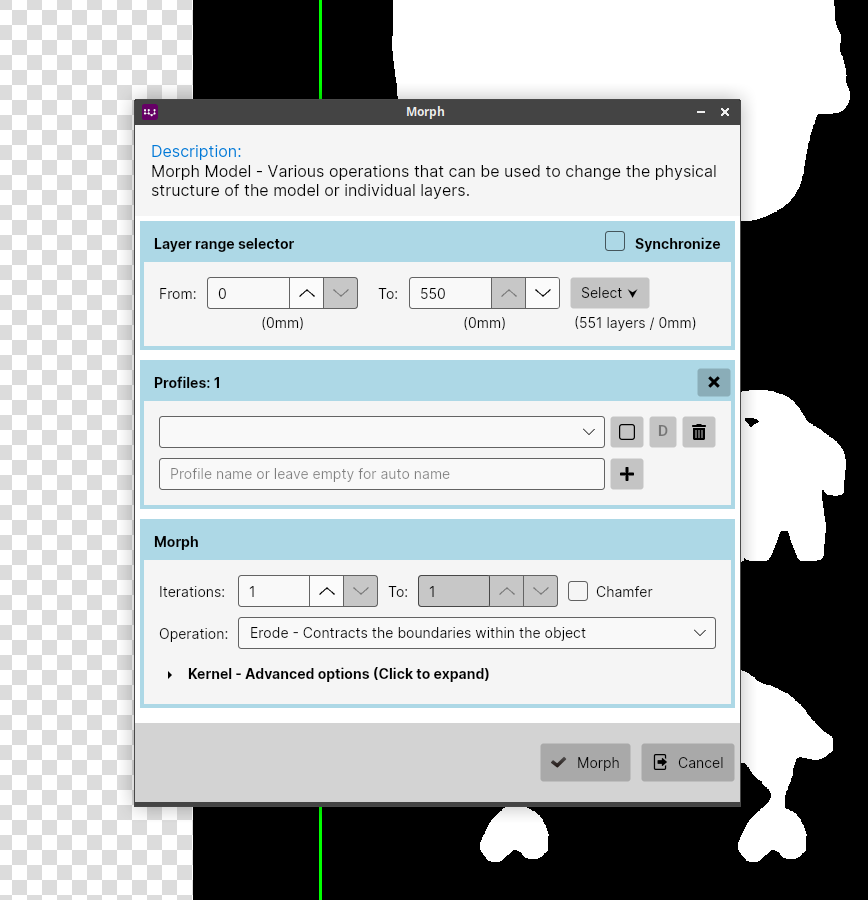This screenshot has width=868, height=900.
Task: Enable the Synchronize checkbox
Action: [x=614, y=240]
